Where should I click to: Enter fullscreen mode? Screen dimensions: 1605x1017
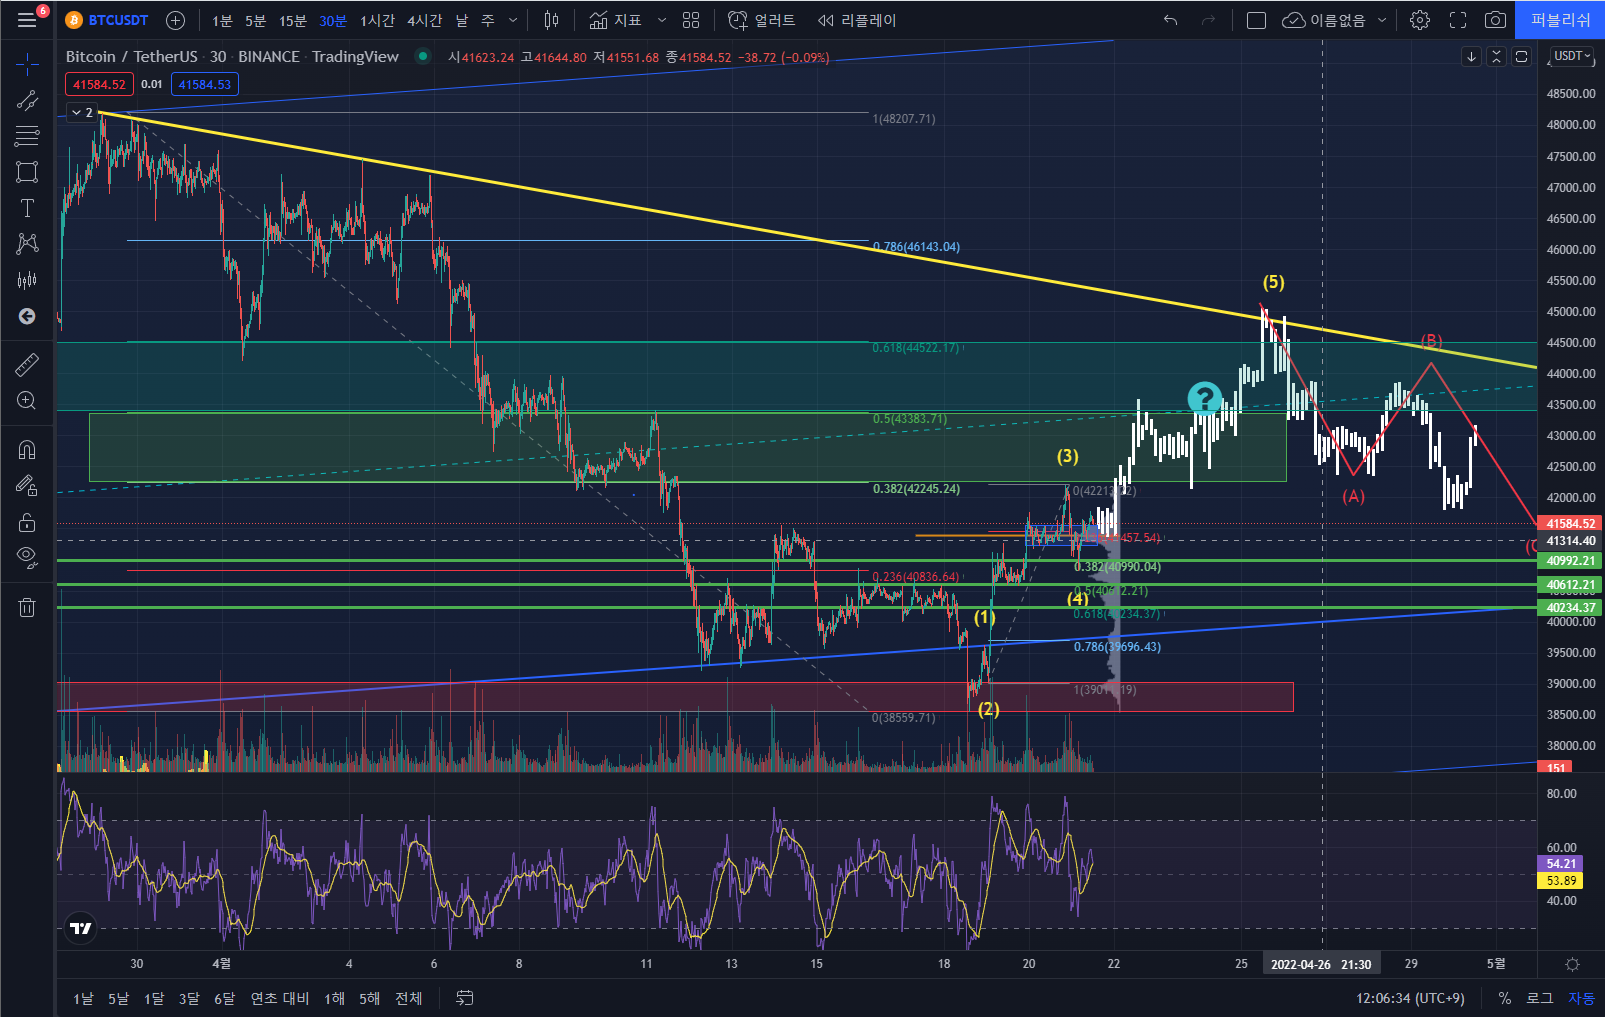point(1458,20)
